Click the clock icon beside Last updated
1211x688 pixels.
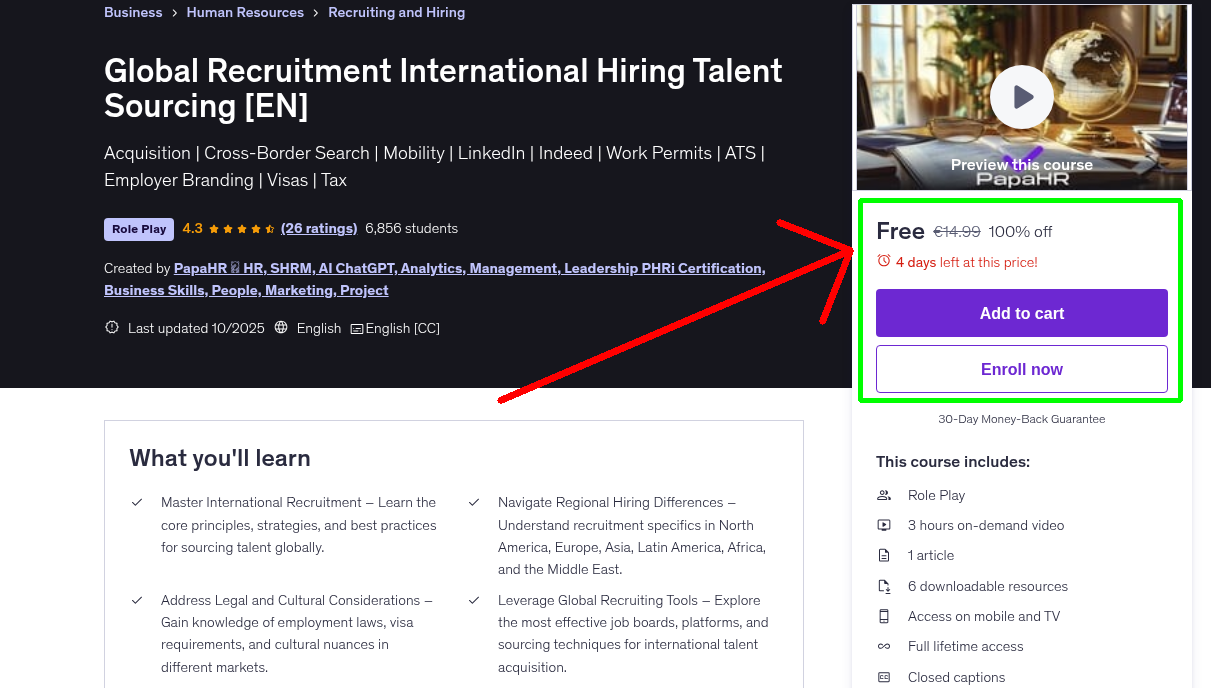point(111,327)
